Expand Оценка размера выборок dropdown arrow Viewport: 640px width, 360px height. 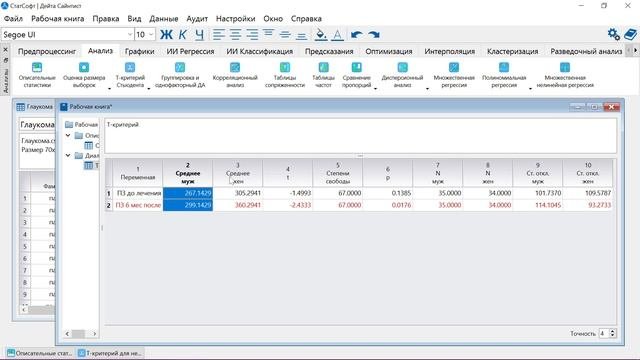pos(109,89)
